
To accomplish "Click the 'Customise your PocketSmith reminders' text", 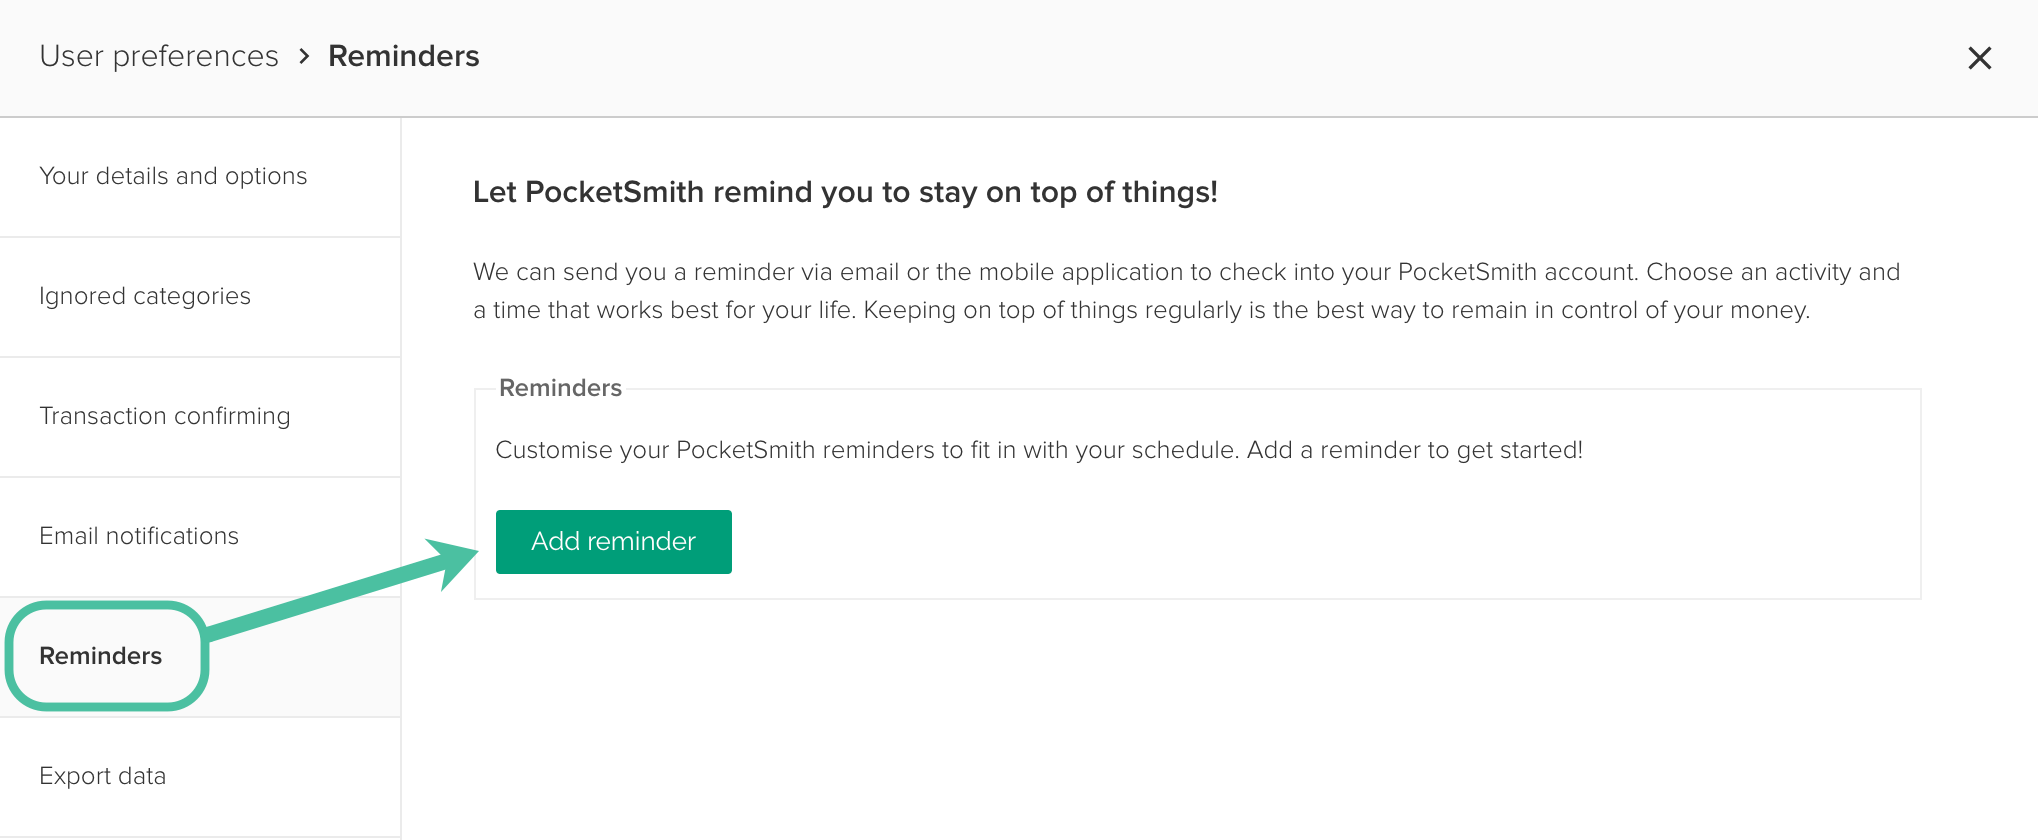I will pyautogui.click(x=1039, y=450).
